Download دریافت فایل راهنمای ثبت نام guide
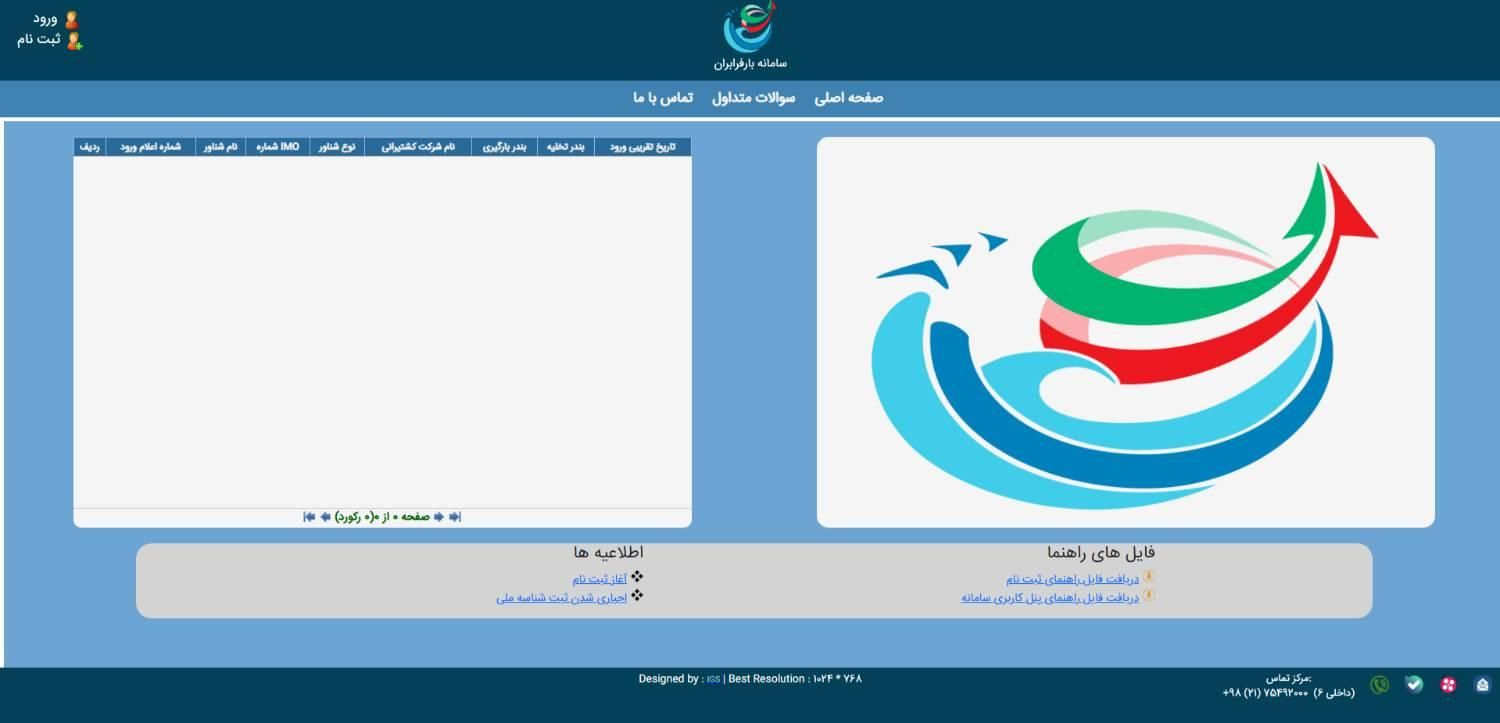1500x723 pixels. pyautogui.click(x=1072, y=579)
